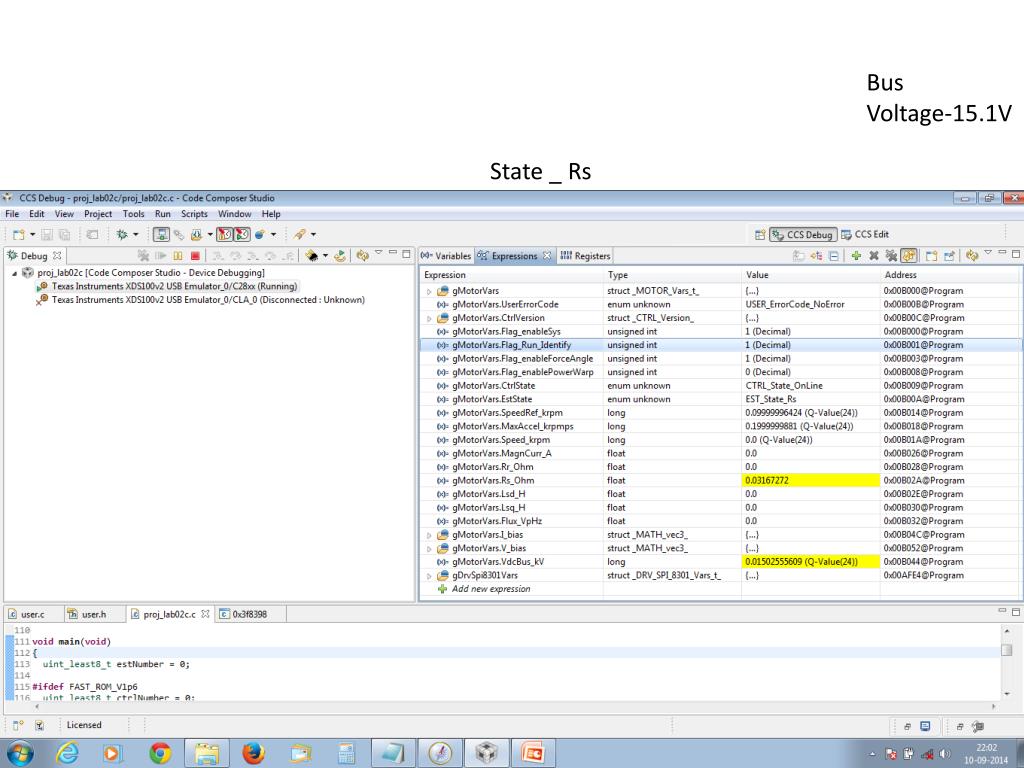Screen dimensions: 1024x768
Task: Open the Expressions view menu triangle
Action: pyautogui.click(x=988, y=253)
